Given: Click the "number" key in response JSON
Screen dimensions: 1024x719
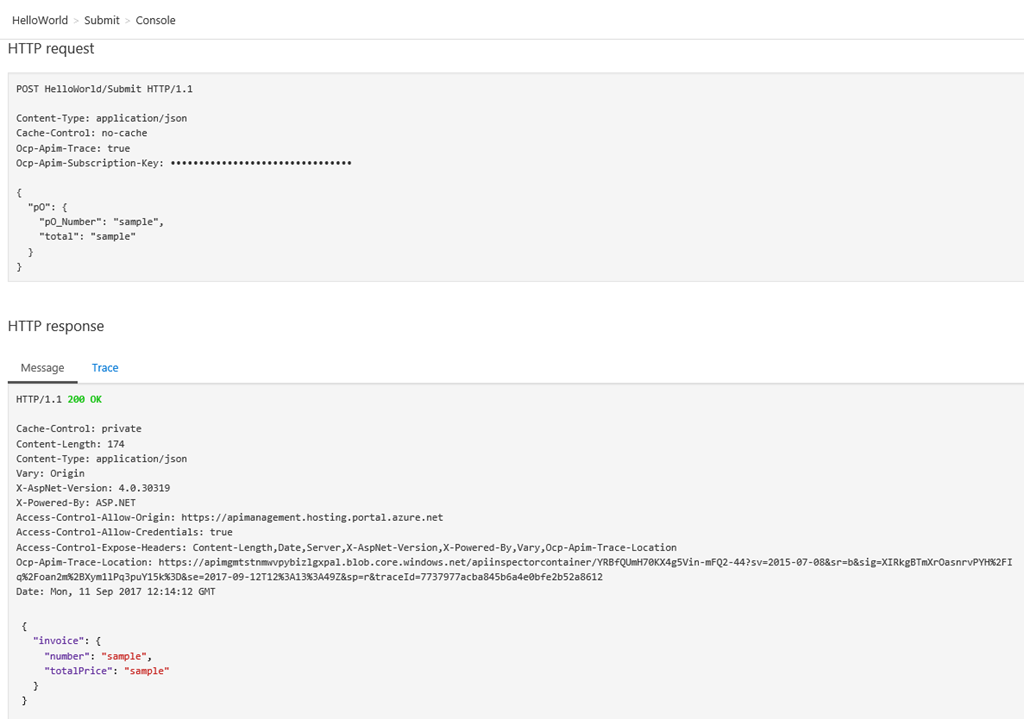Looking at the screenshot, I should (x=67, y=656).
